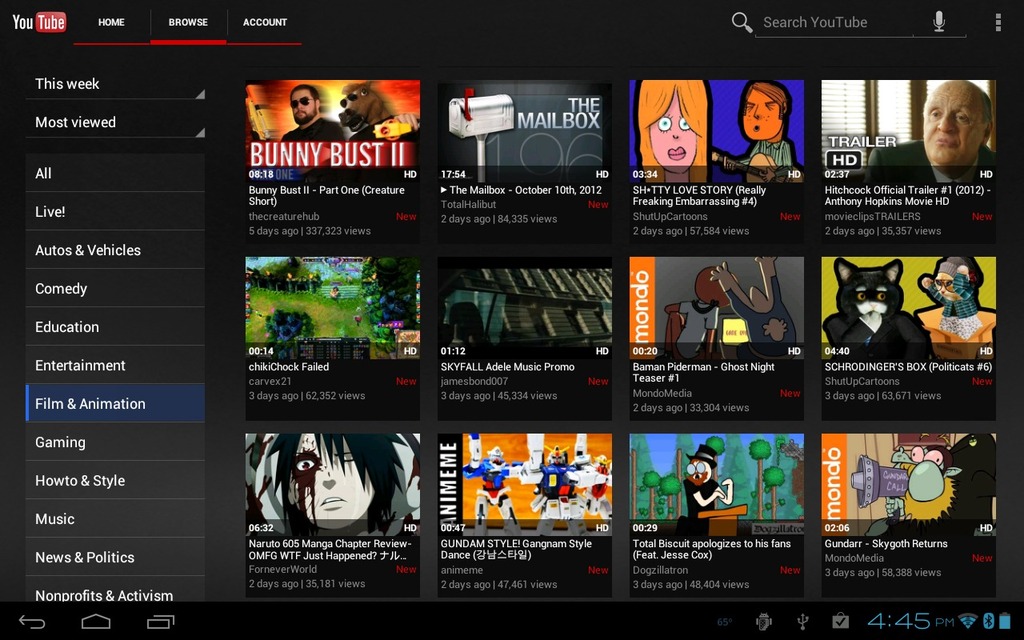The height and width of the screenshot is (640, 1024).
Task: Select the Music category
Action: click(115, 519)
